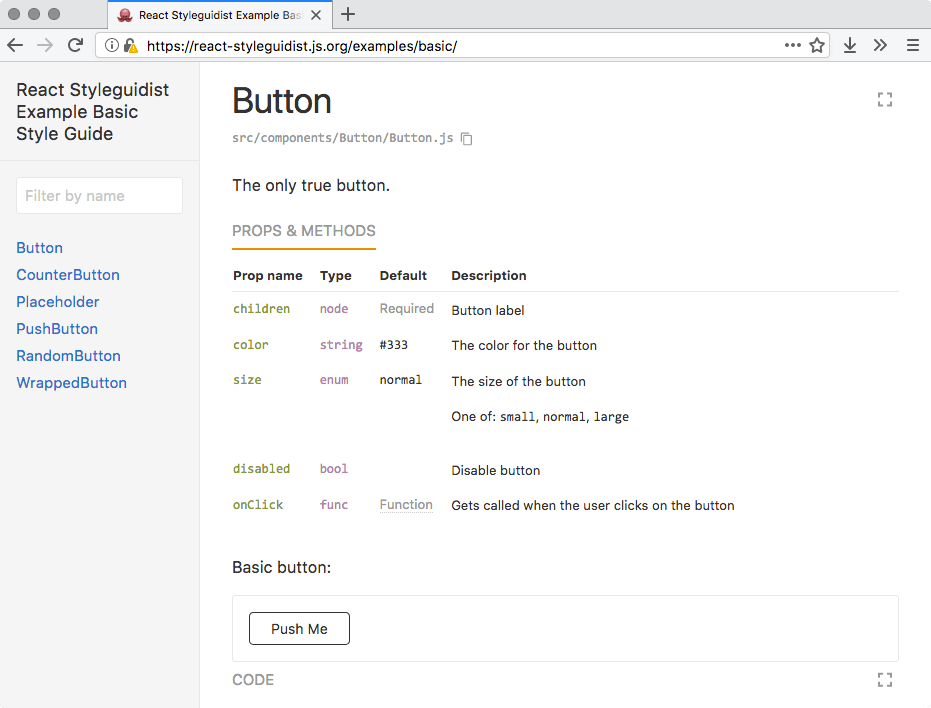The image size is (931, 708).
Task: Copy Button.js path with clipboard icon
Action: pos(467,139)
